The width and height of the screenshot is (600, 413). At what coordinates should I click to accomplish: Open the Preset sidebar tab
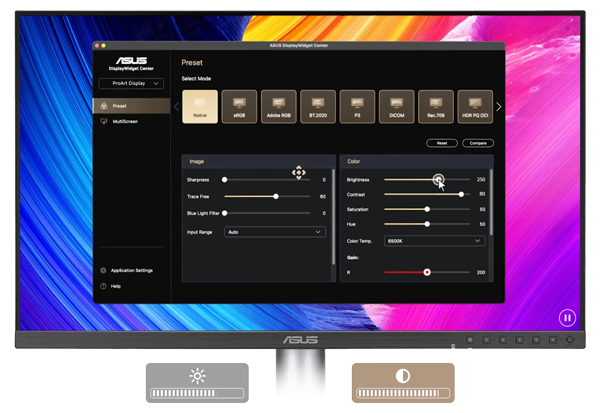[132, 106]
